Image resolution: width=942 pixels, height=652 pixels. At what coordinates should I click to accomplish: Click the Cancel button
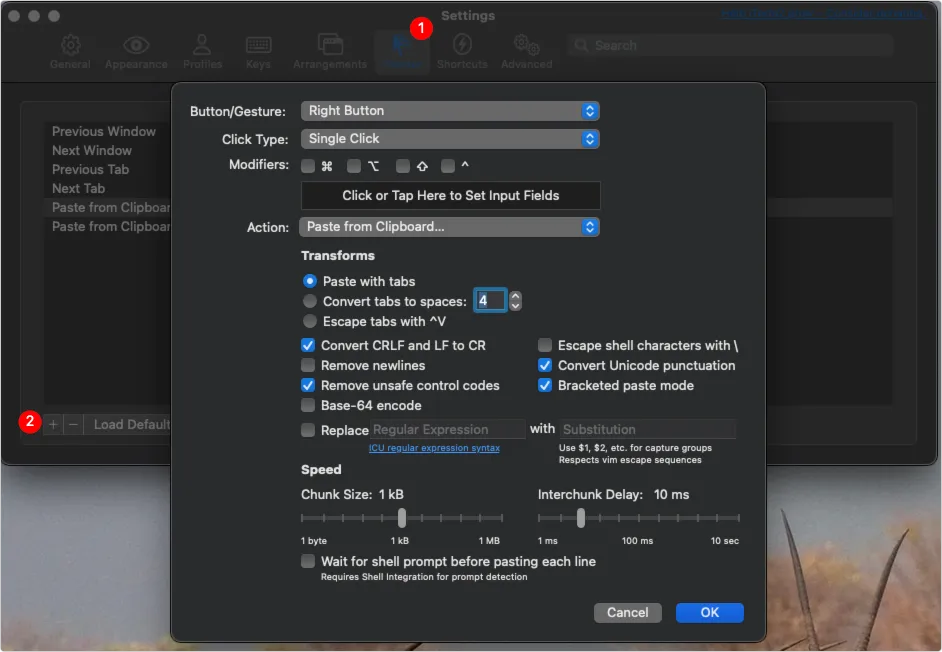click(x=627, y=612)
